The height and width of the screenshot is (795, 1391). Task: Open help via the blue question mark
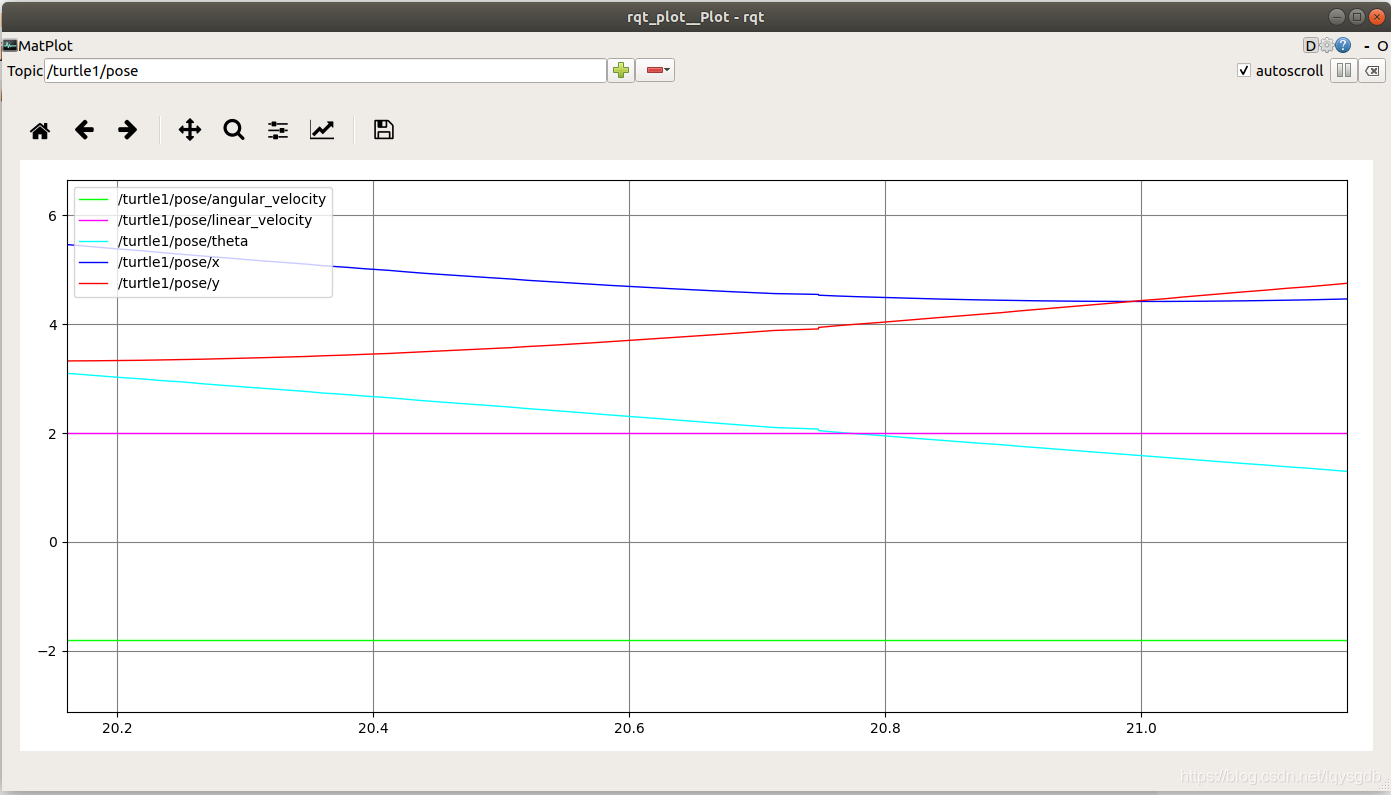point(1343,45)
